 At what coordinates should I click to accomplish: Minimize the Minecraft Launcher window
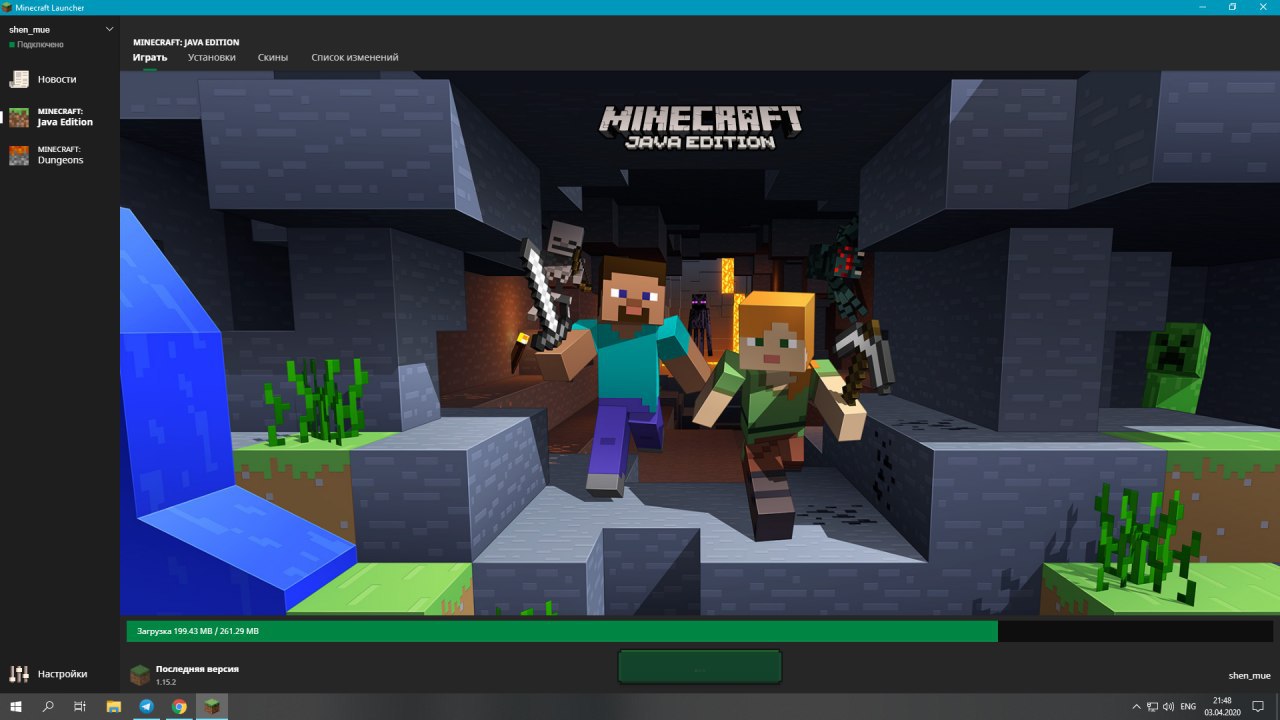click(x=1201, y=7)
